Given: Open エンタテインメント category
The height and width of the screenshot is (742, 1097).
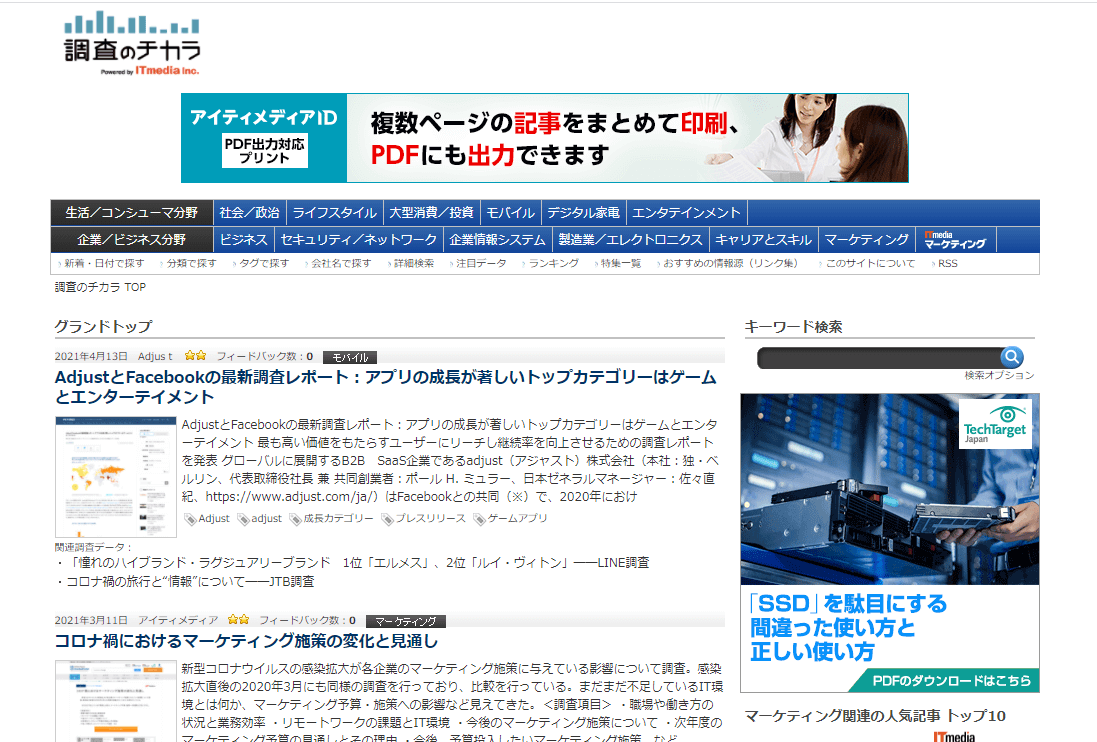Looking at the screenshot, I should 686,213.
